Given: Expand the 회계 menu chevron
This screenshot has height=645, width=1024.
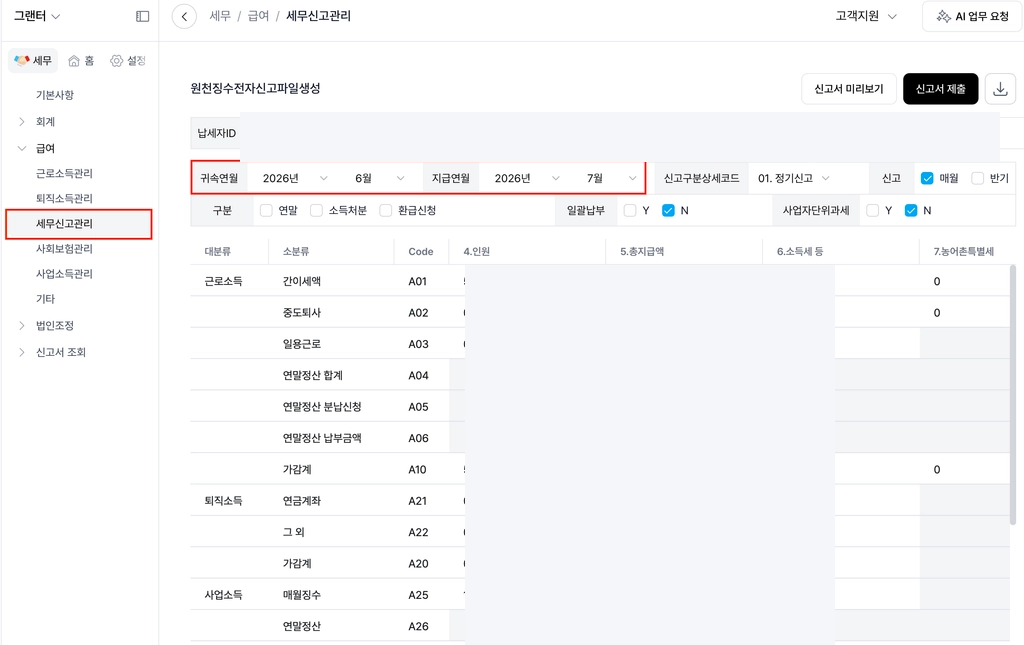Looking at the screenshot, I should pos(22,121).
